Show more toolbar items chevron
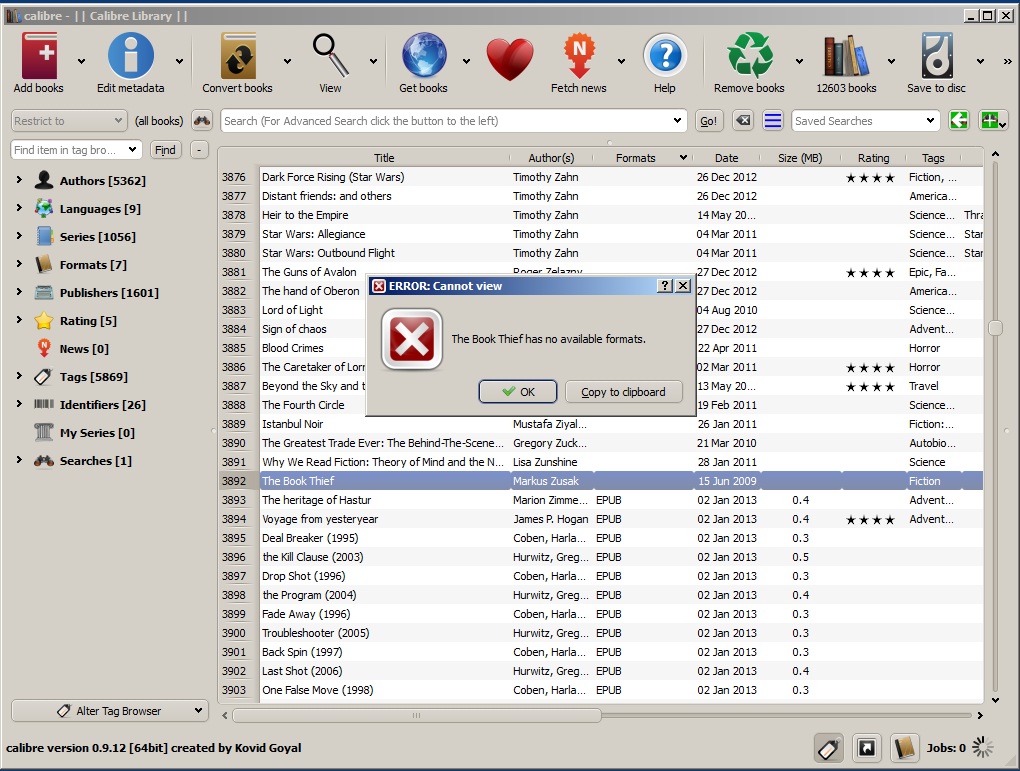Viewport: 1020px width, 771px height. (1008, 61)
